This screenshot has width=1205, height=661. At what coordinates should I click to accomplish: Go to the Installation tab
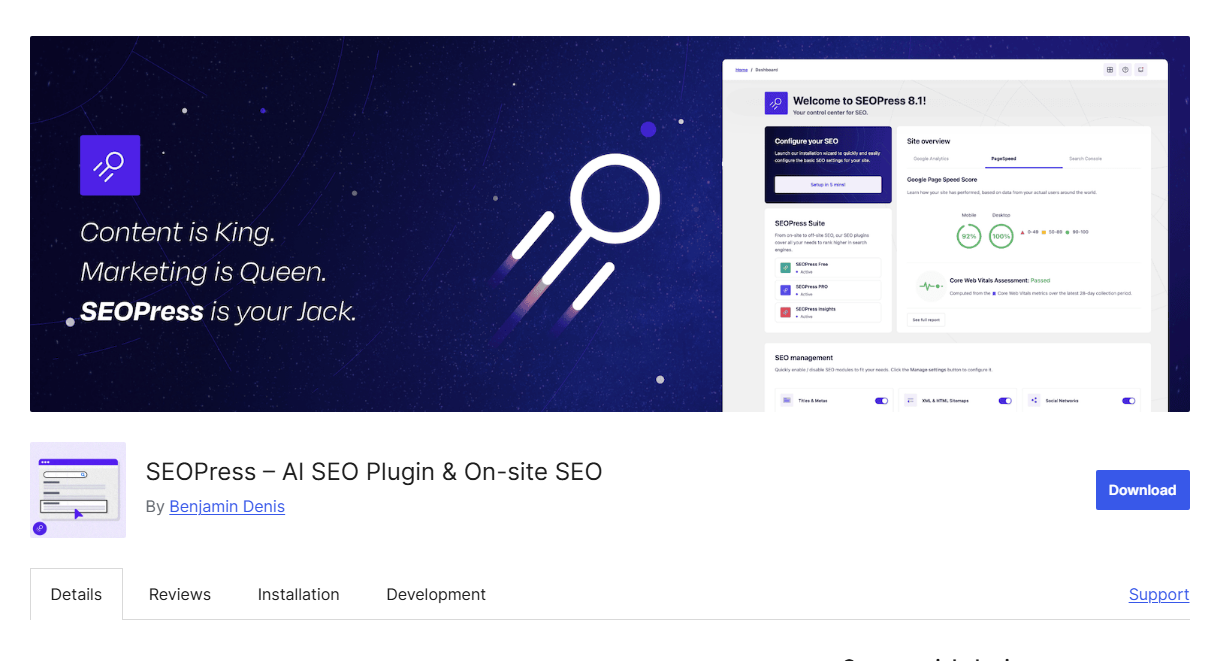point(298,594)
